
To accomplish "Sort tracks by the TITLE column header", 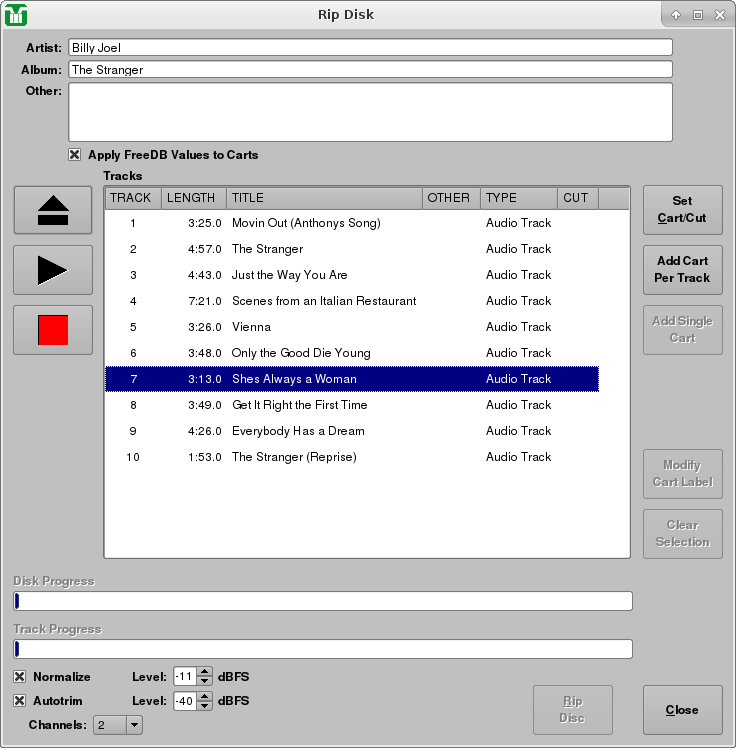I will (323, 198).
